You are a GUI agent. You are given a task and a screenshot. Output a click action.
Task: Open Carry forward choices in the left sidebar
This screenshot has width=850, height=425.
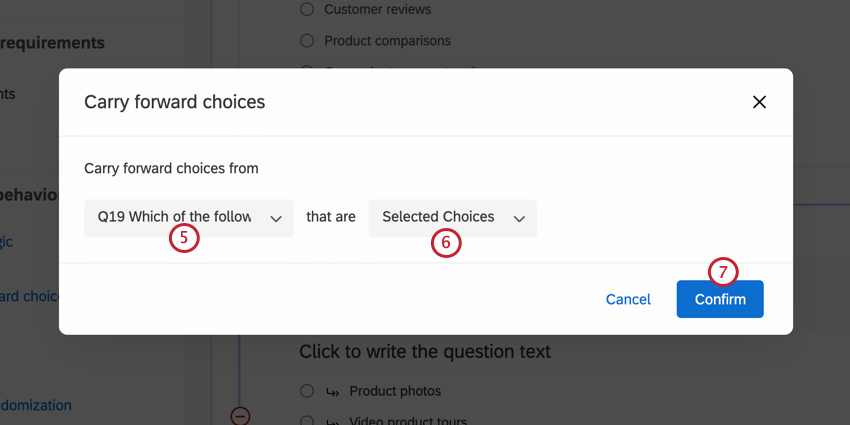click(x=30, y=296)
